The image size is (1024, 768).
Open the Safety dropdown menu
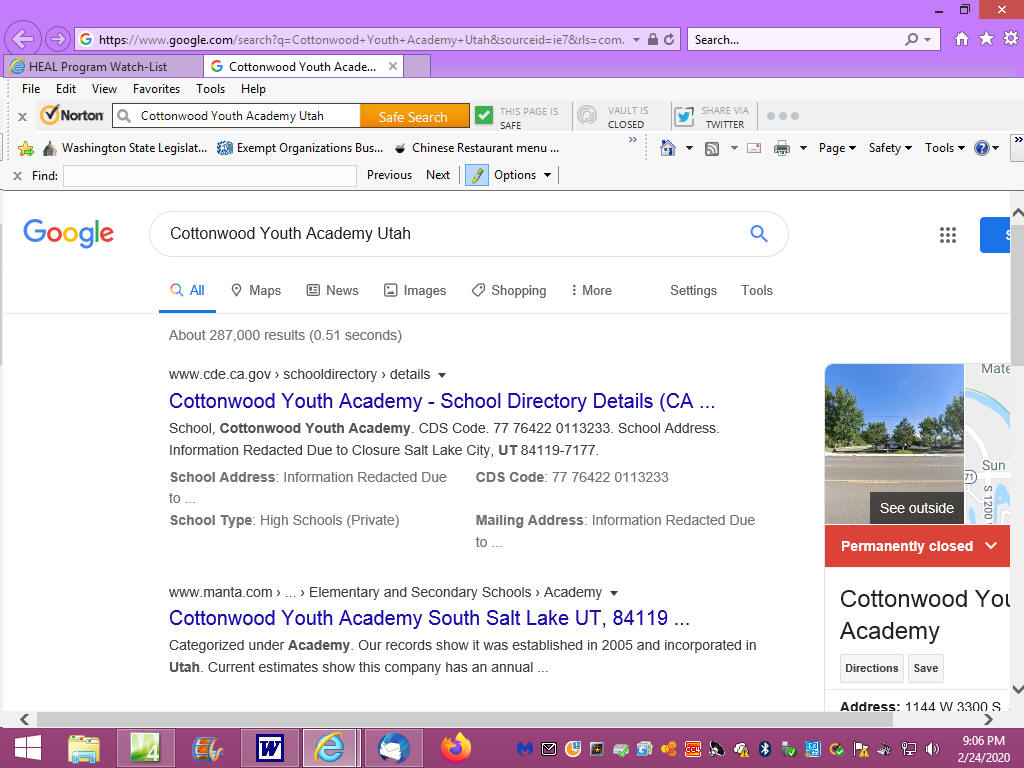890,148
